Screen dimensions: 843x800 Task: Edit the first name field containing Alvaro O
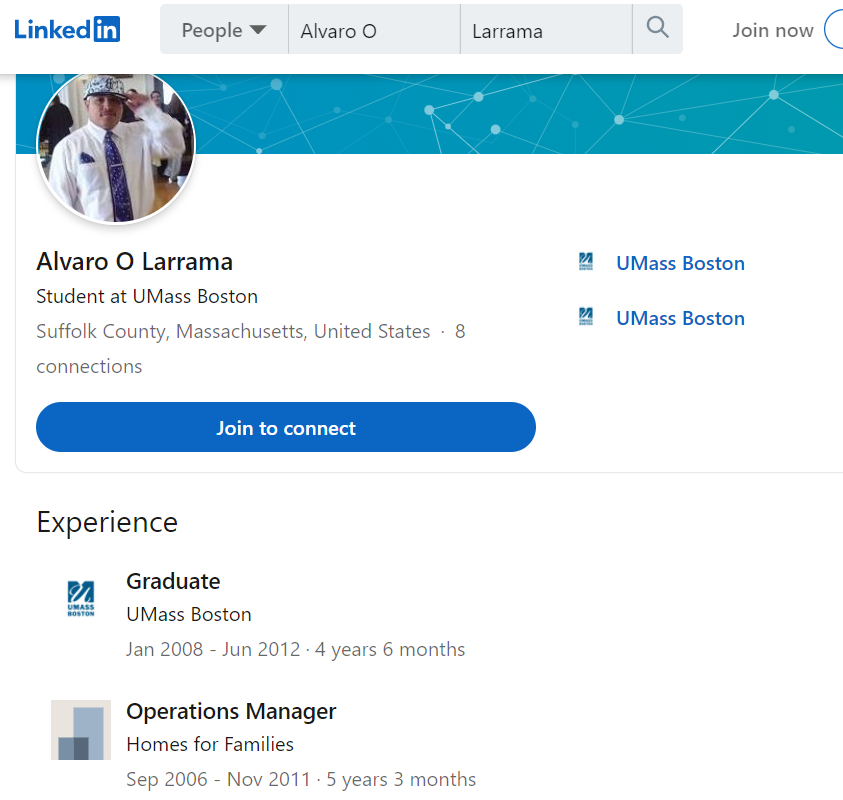tap(374, 30)
